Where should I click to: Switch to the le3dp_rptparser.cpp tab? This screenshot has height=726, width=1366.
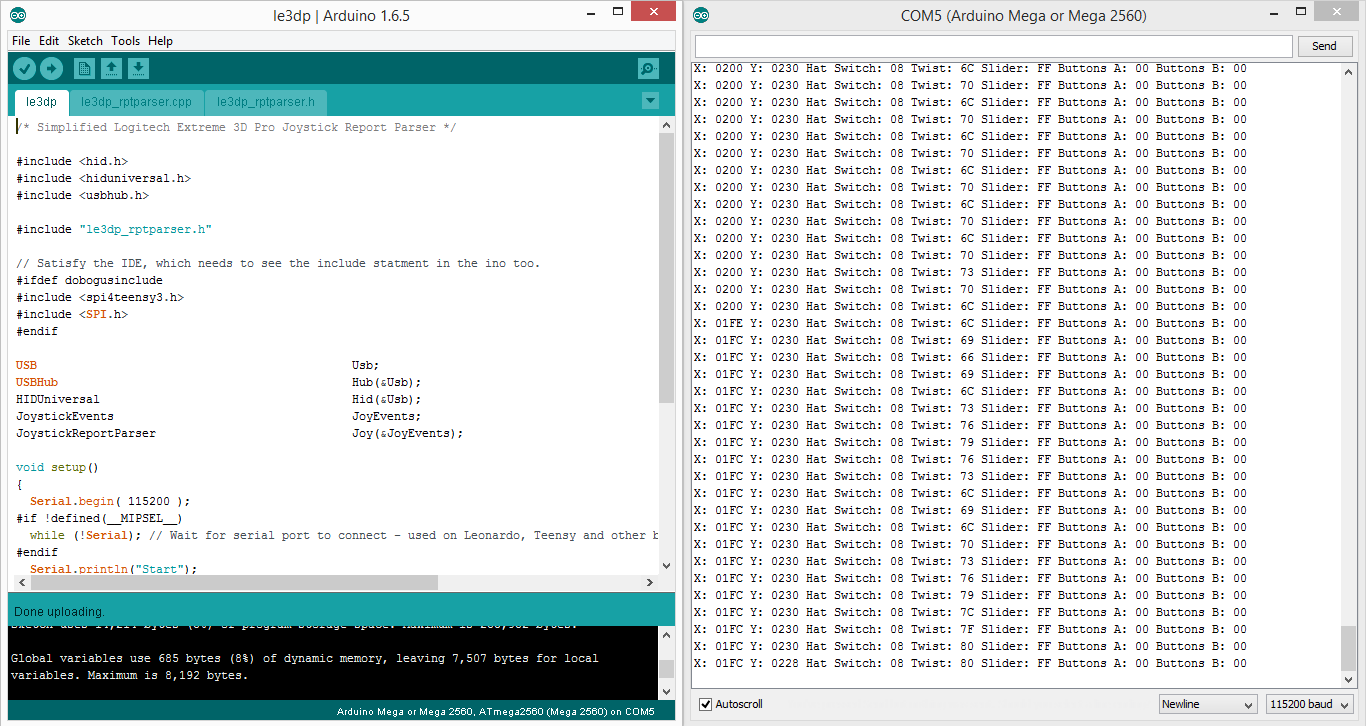(x=136, y=102)
